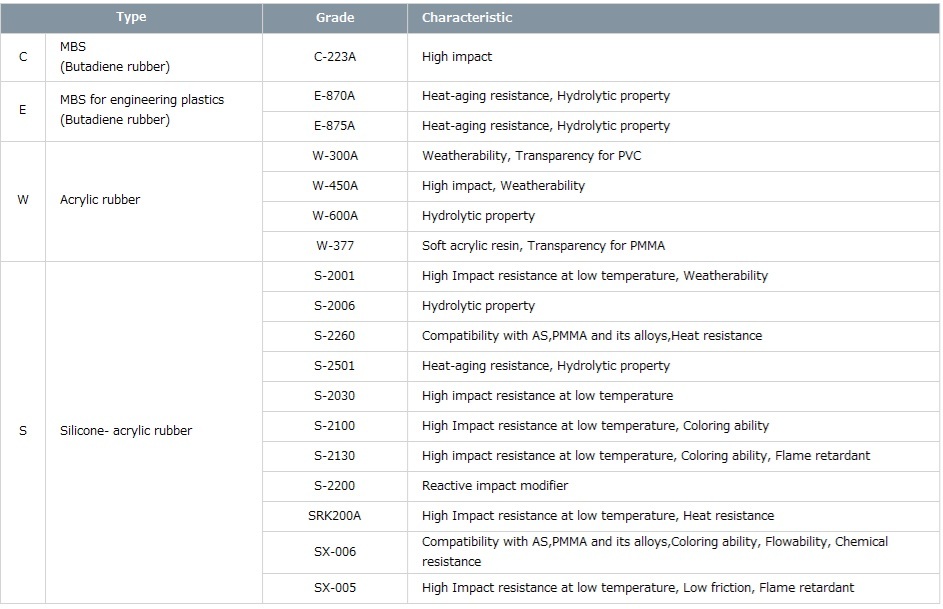Select grade E-870A

[x=334, y=96]
